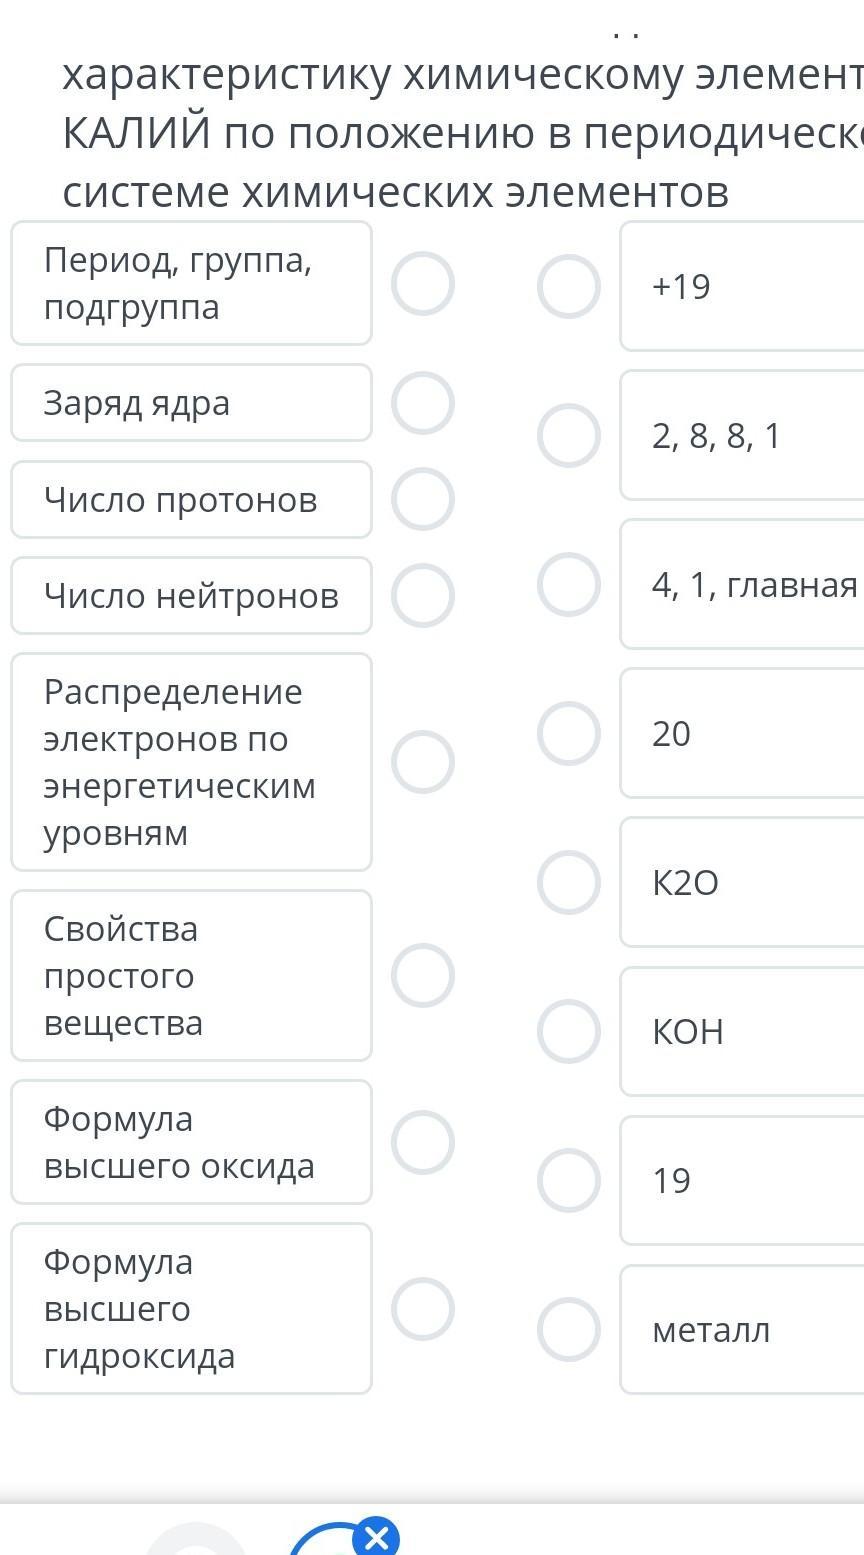
Task: Click the blue X icon at bottom
Action: pyautogui.click(x=376, y=1536)
